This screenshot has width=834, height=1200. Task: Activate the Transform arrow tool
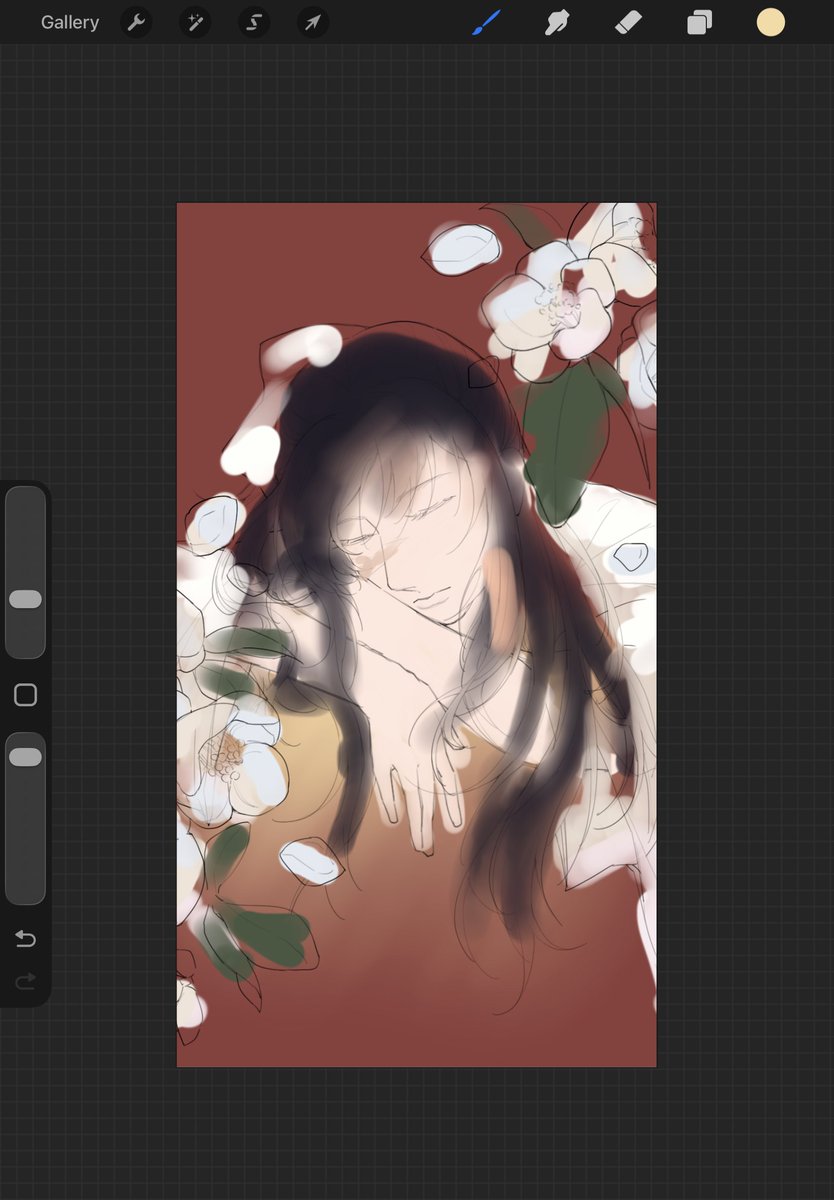[313, 22]
